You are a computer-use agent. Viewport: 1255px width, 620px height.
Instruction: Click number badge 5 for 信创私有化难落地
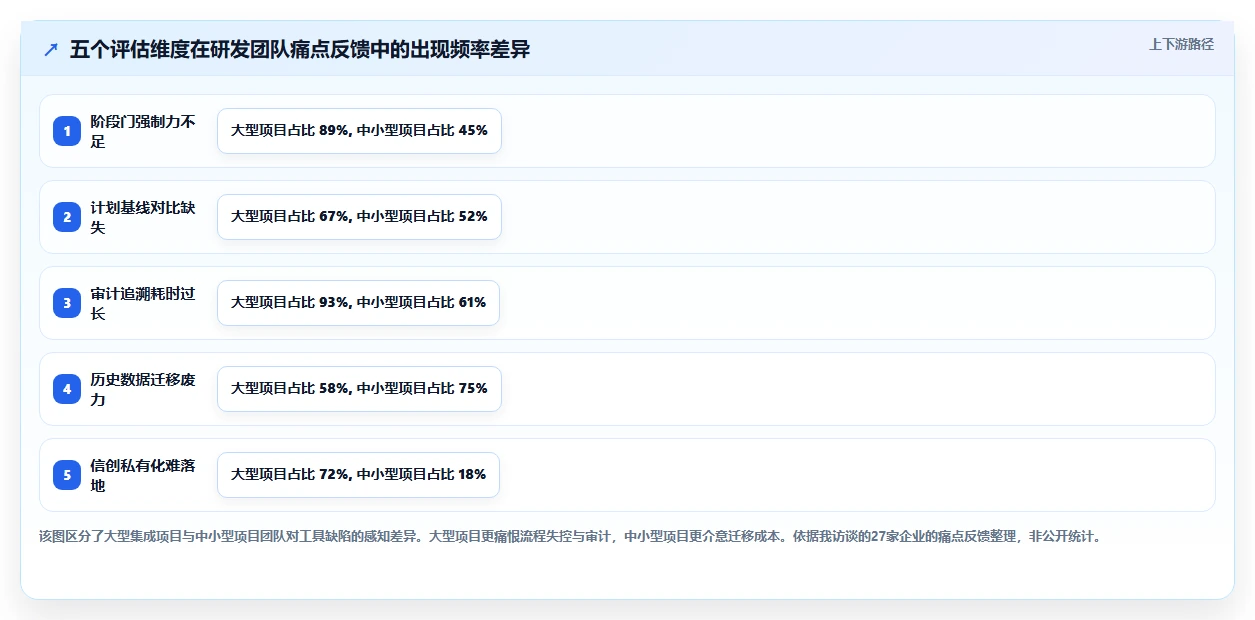click(67, 475)
